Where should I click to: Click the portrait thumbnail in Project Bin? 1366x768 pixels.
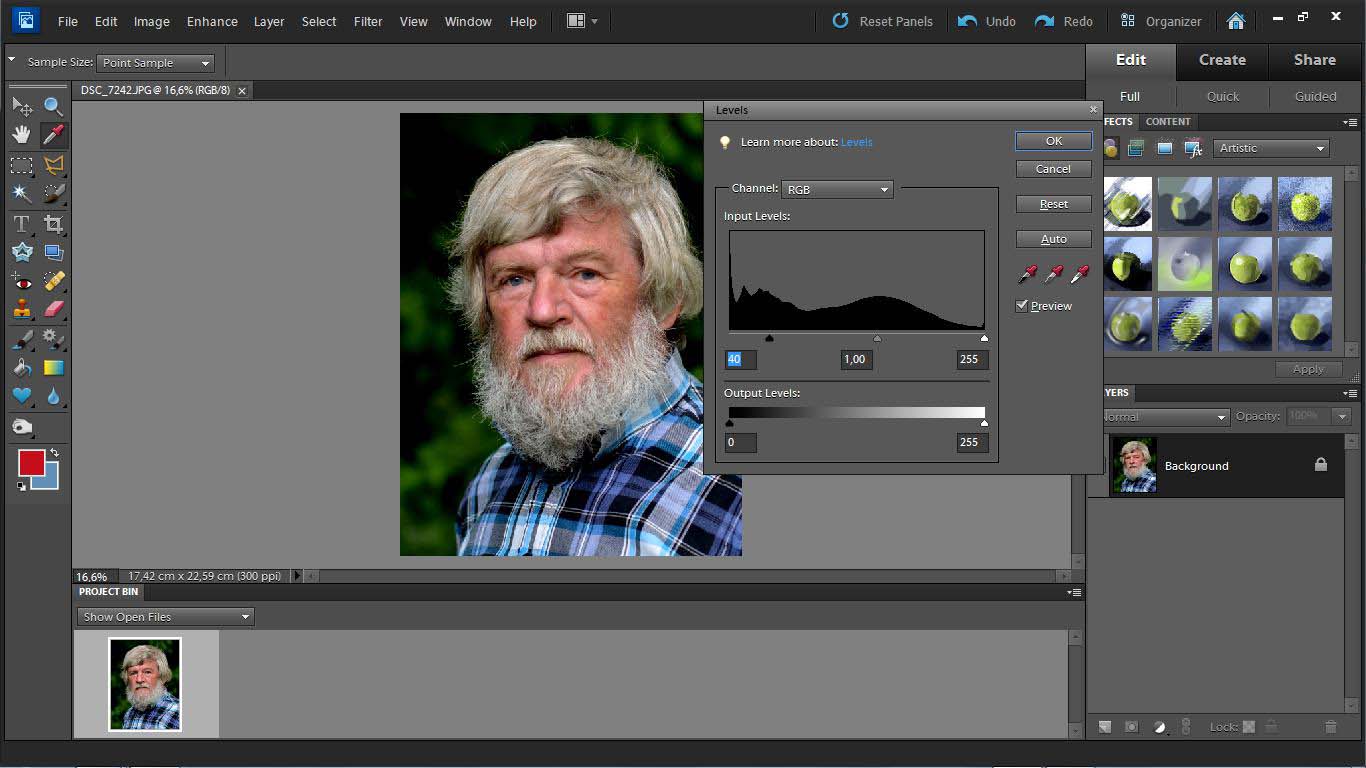click(x=145, y=685)
